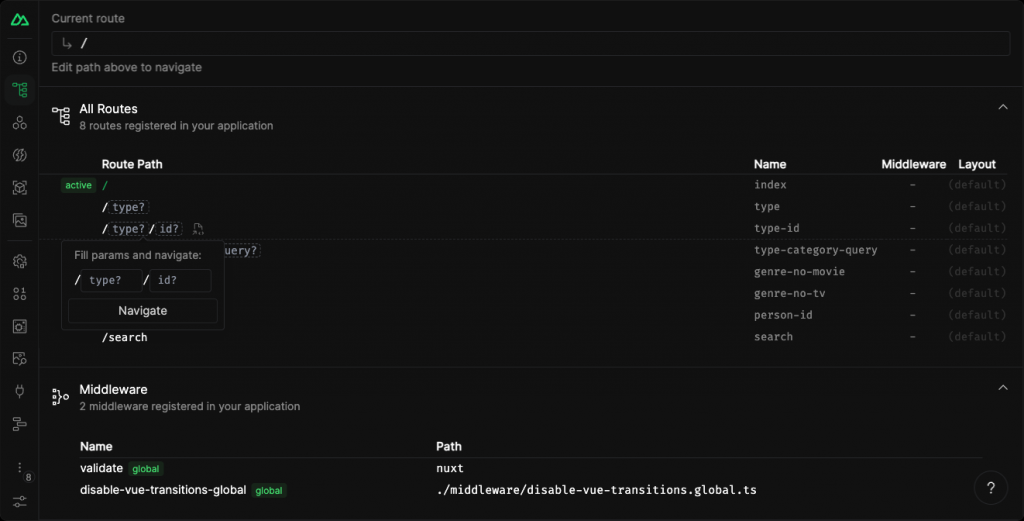The image size is (1024, 521).
Task: Click the /search route path
Action: pyautogui.click(x=125, y=338)
